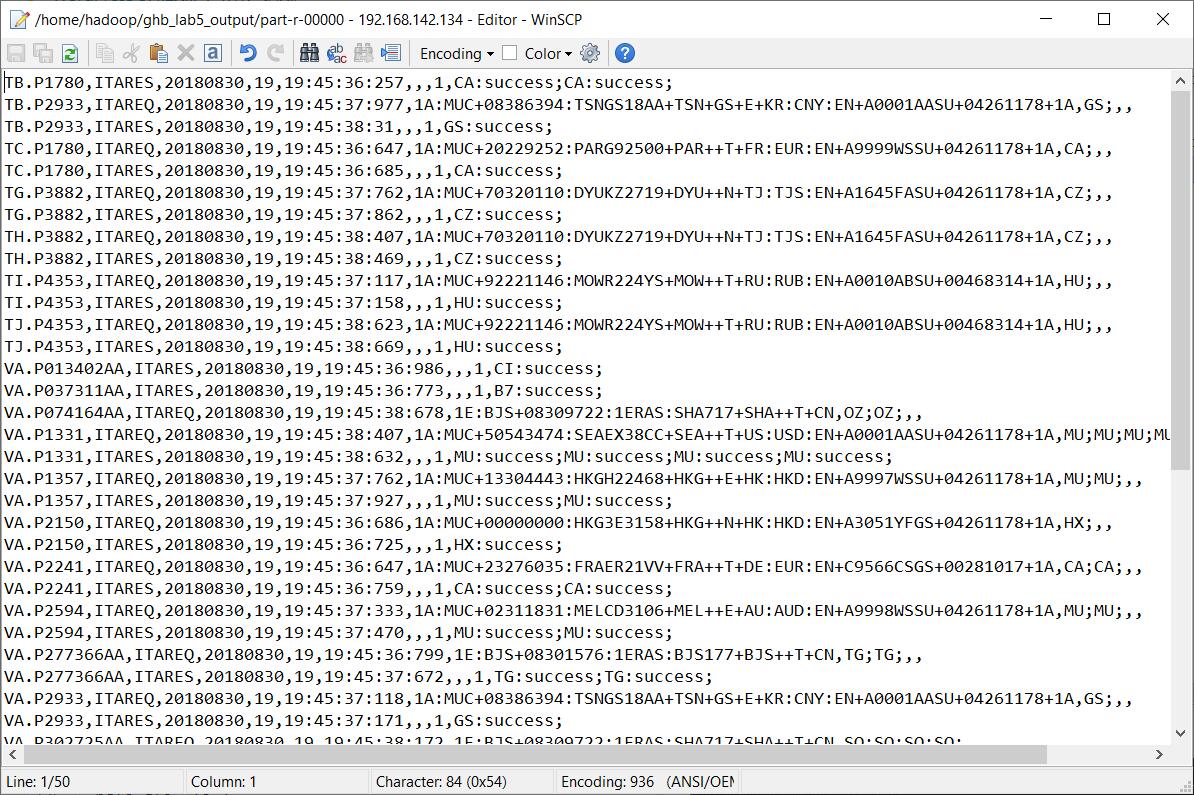The height and width of the screenshot is (795, 1194).
Task: Click the white text color swatch
Action: click(510, 53)
